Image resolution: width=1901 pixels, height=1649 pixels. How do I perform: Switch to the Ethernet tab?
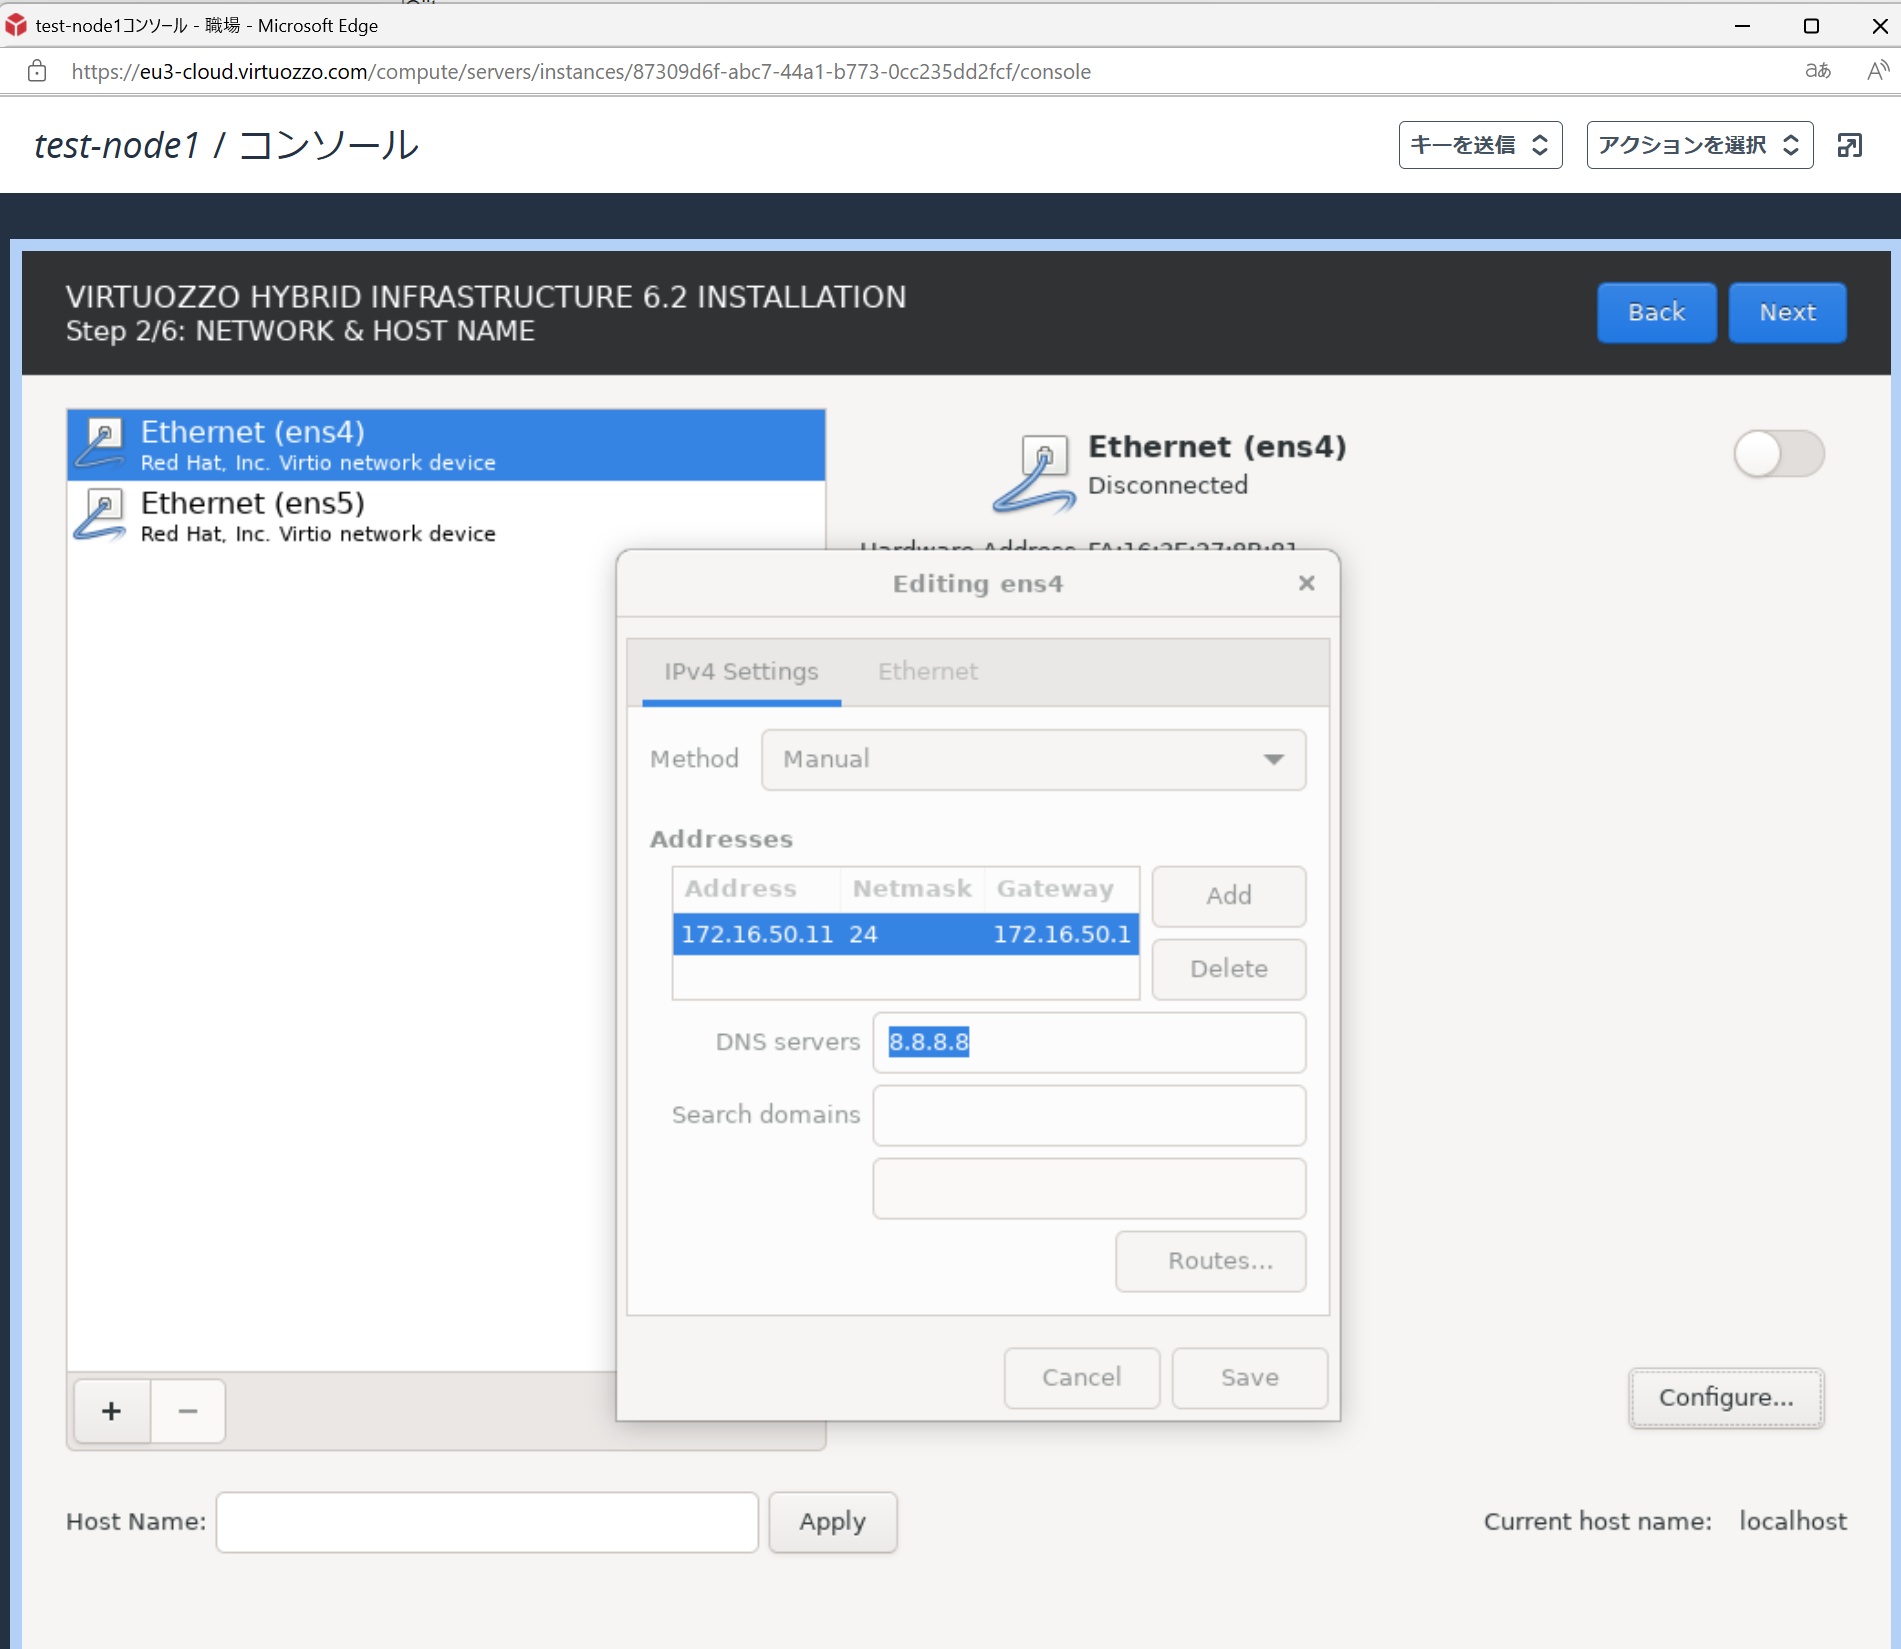pyautogui.click(x=928, y=672)
